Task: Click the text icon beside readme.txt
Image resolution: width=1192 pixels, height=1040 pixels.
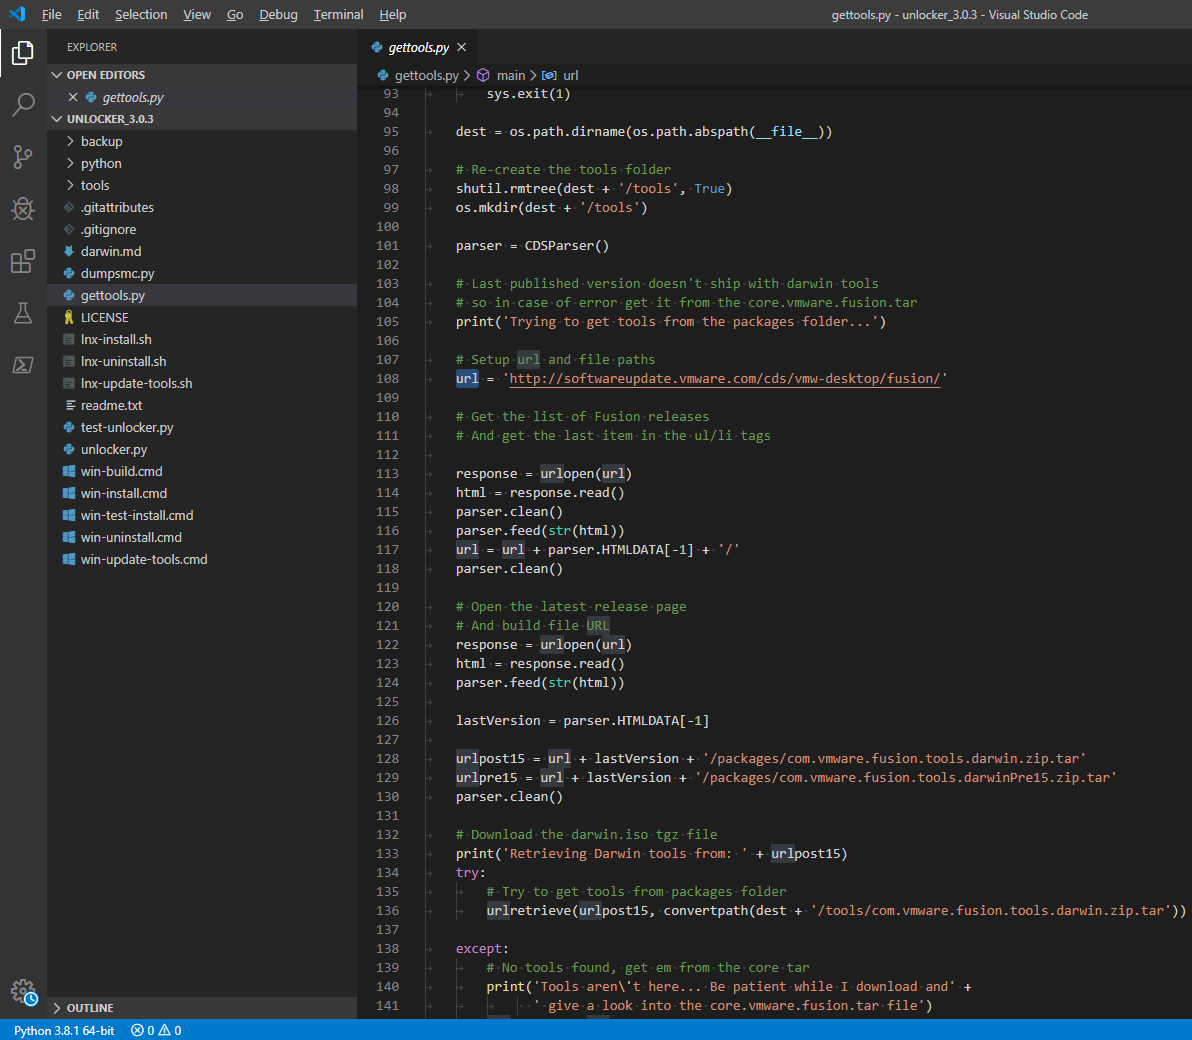Action: pyautogui.click(x=71, y=405)
